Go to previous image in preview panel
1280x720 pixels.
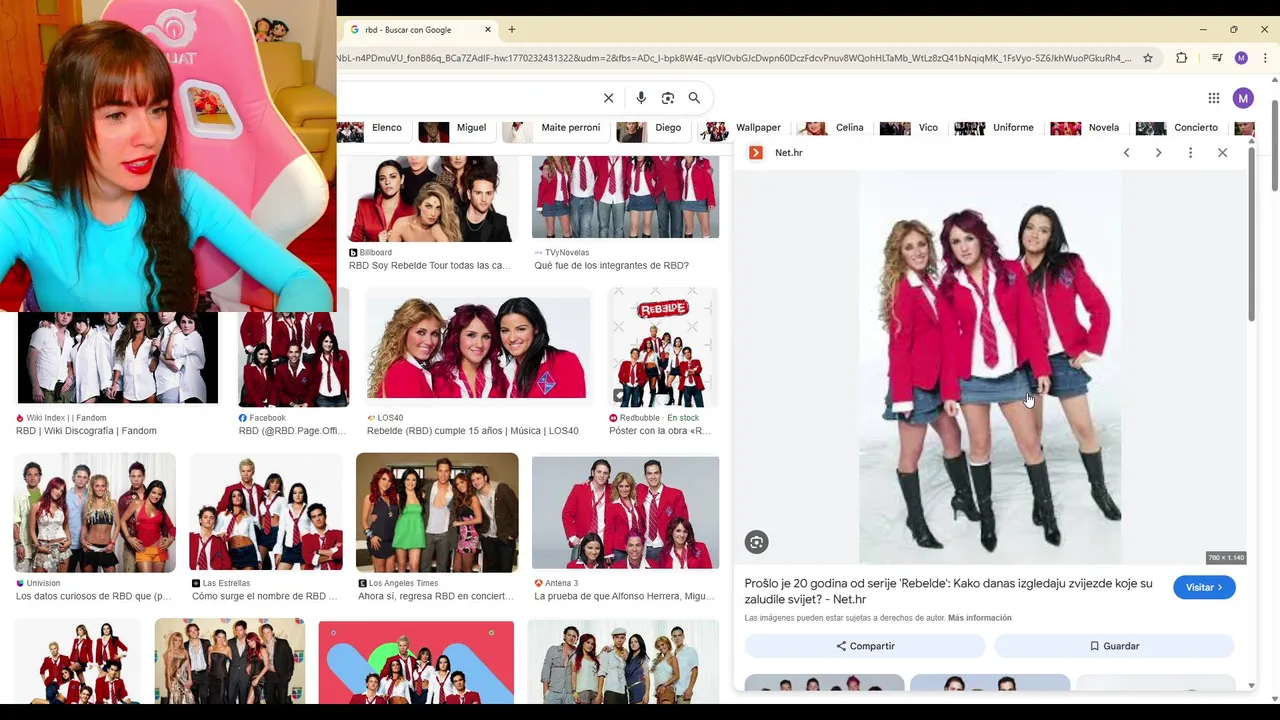[x=1127, y=153]
